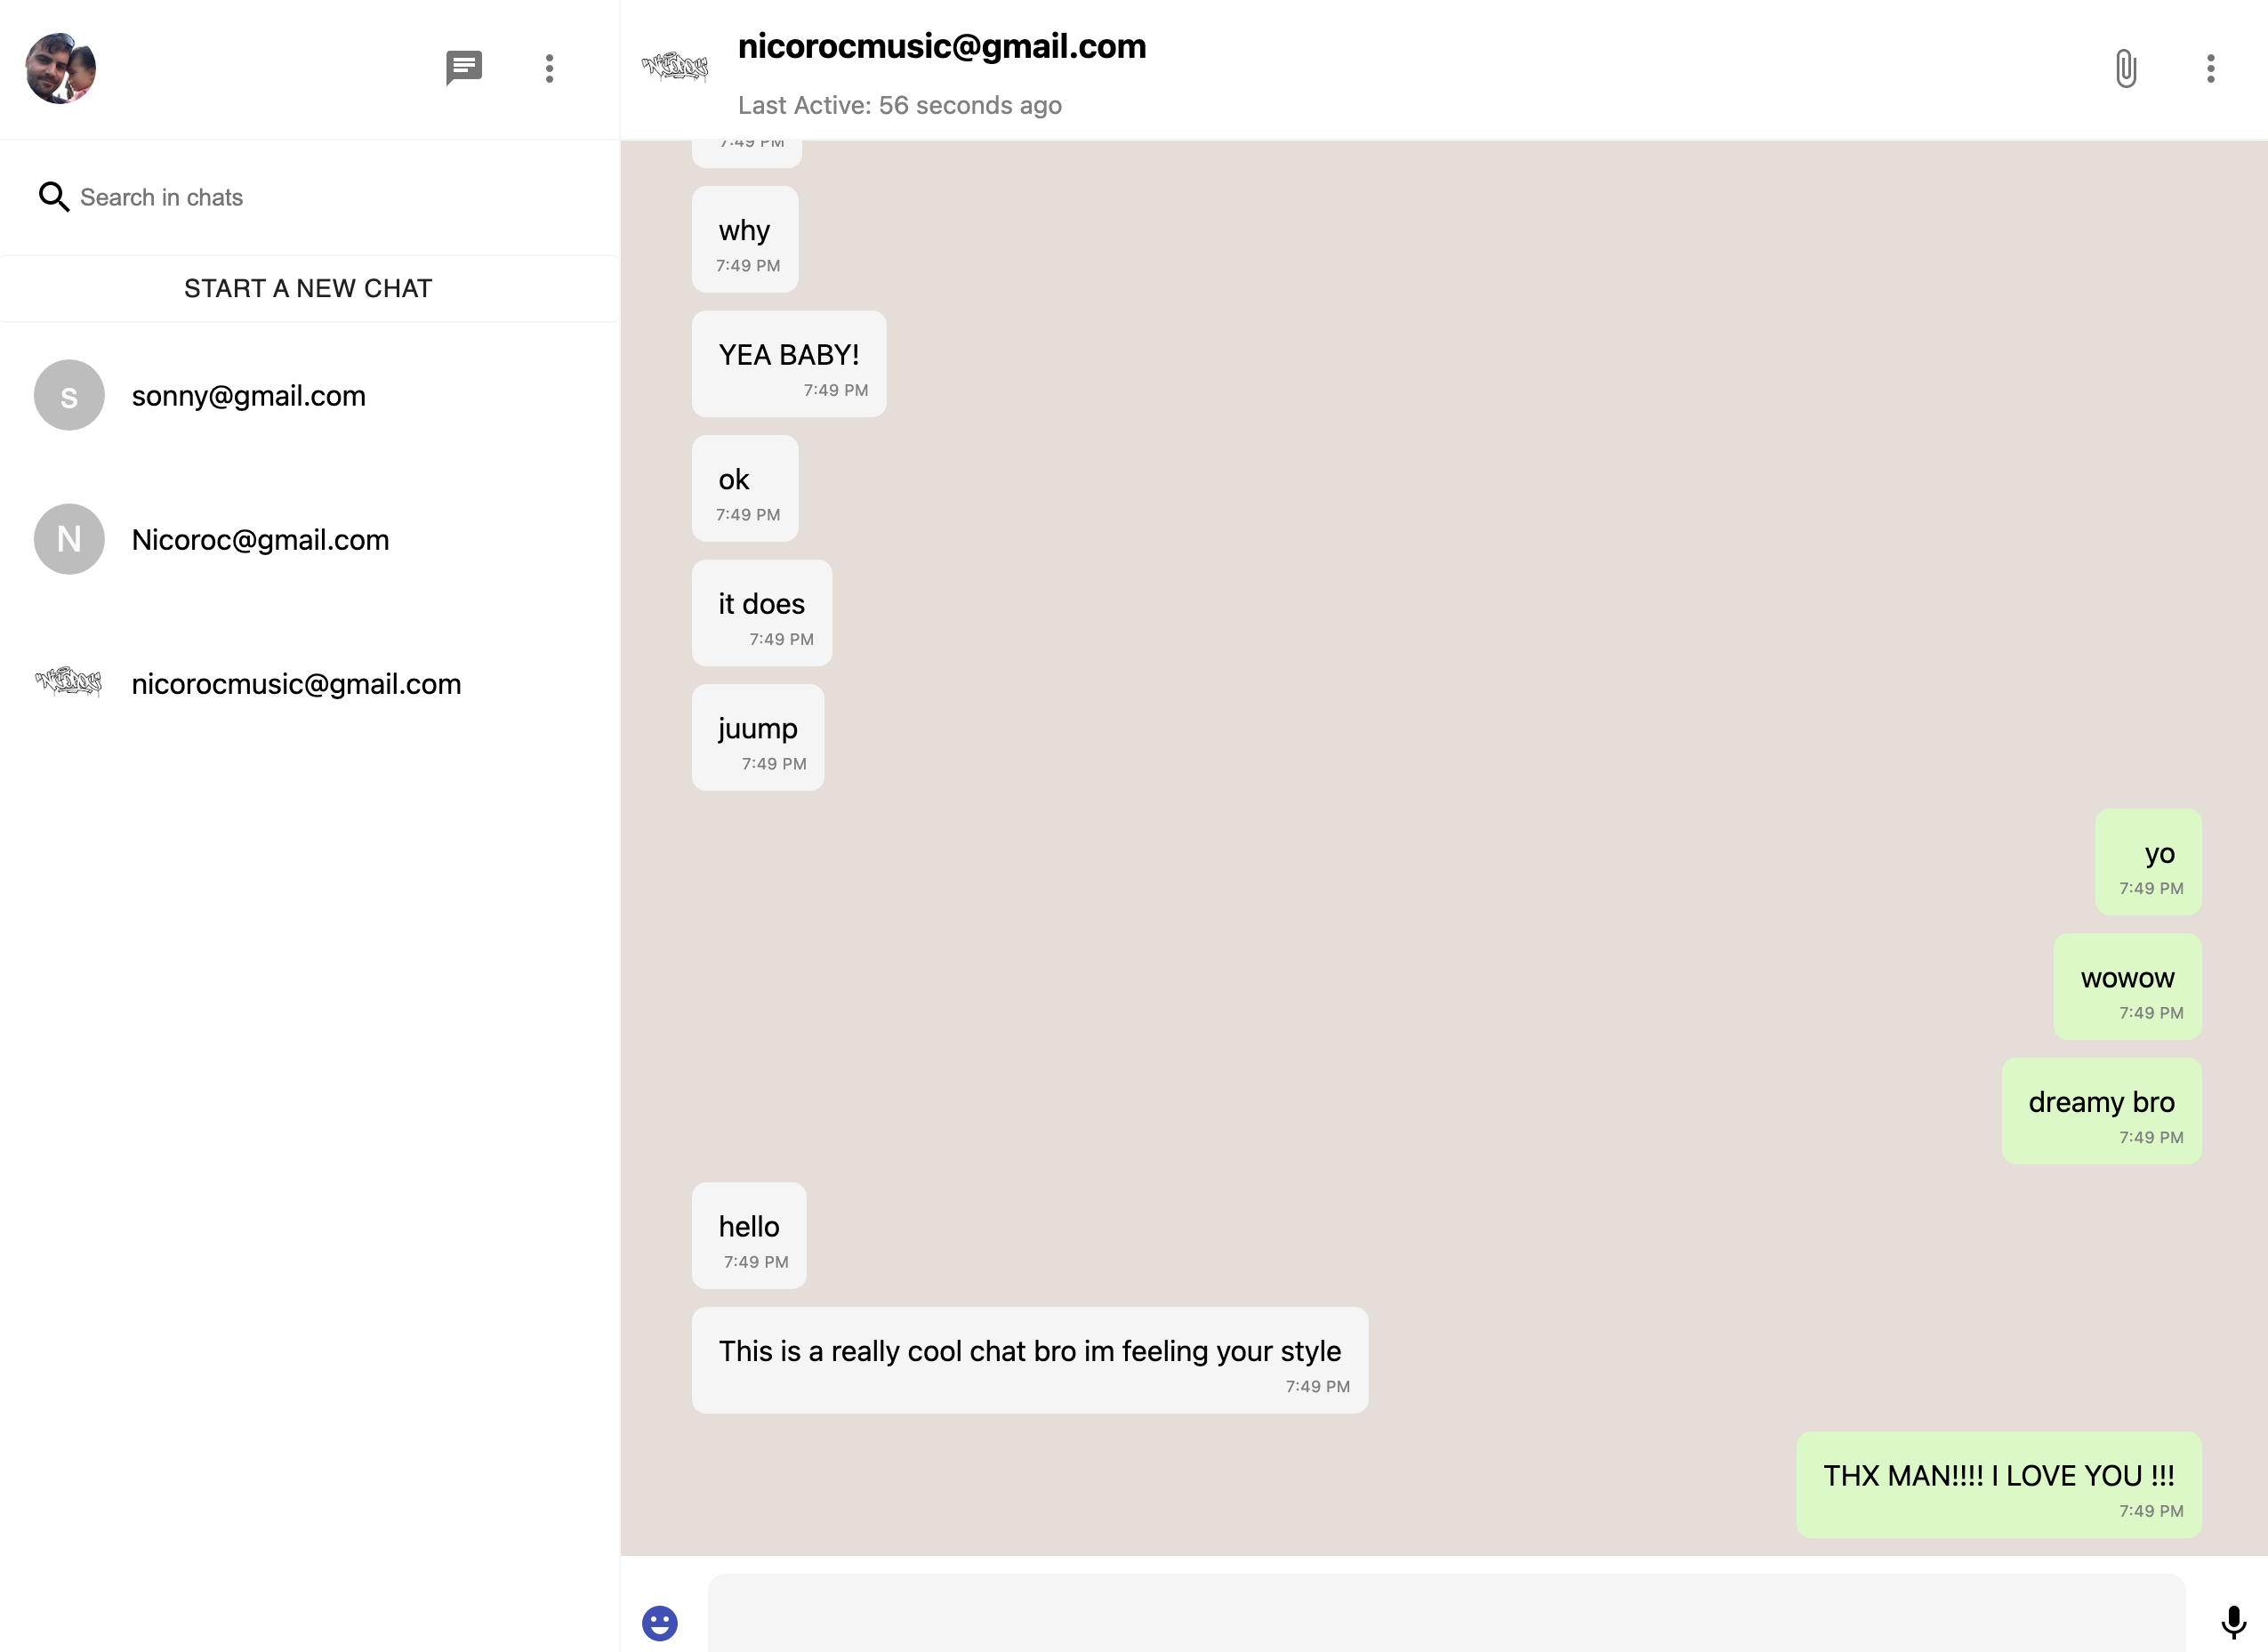Screen dimensions: 2268x1652
Task: Click your profile picture avatar
Action: pos(60,68)
